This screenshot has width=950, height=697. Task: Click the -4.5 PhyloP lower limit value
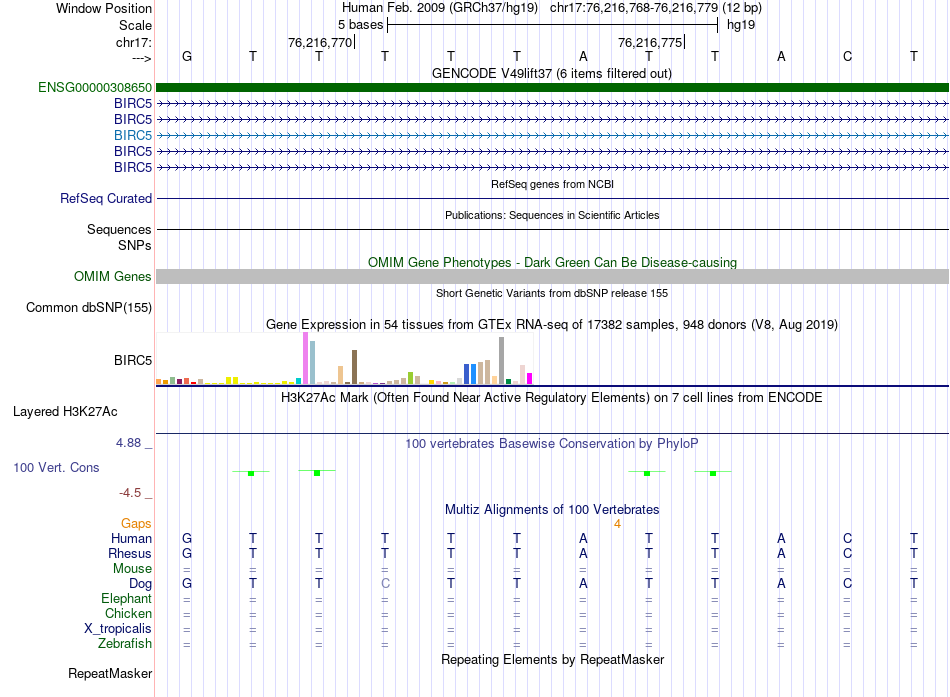point(130,493)
